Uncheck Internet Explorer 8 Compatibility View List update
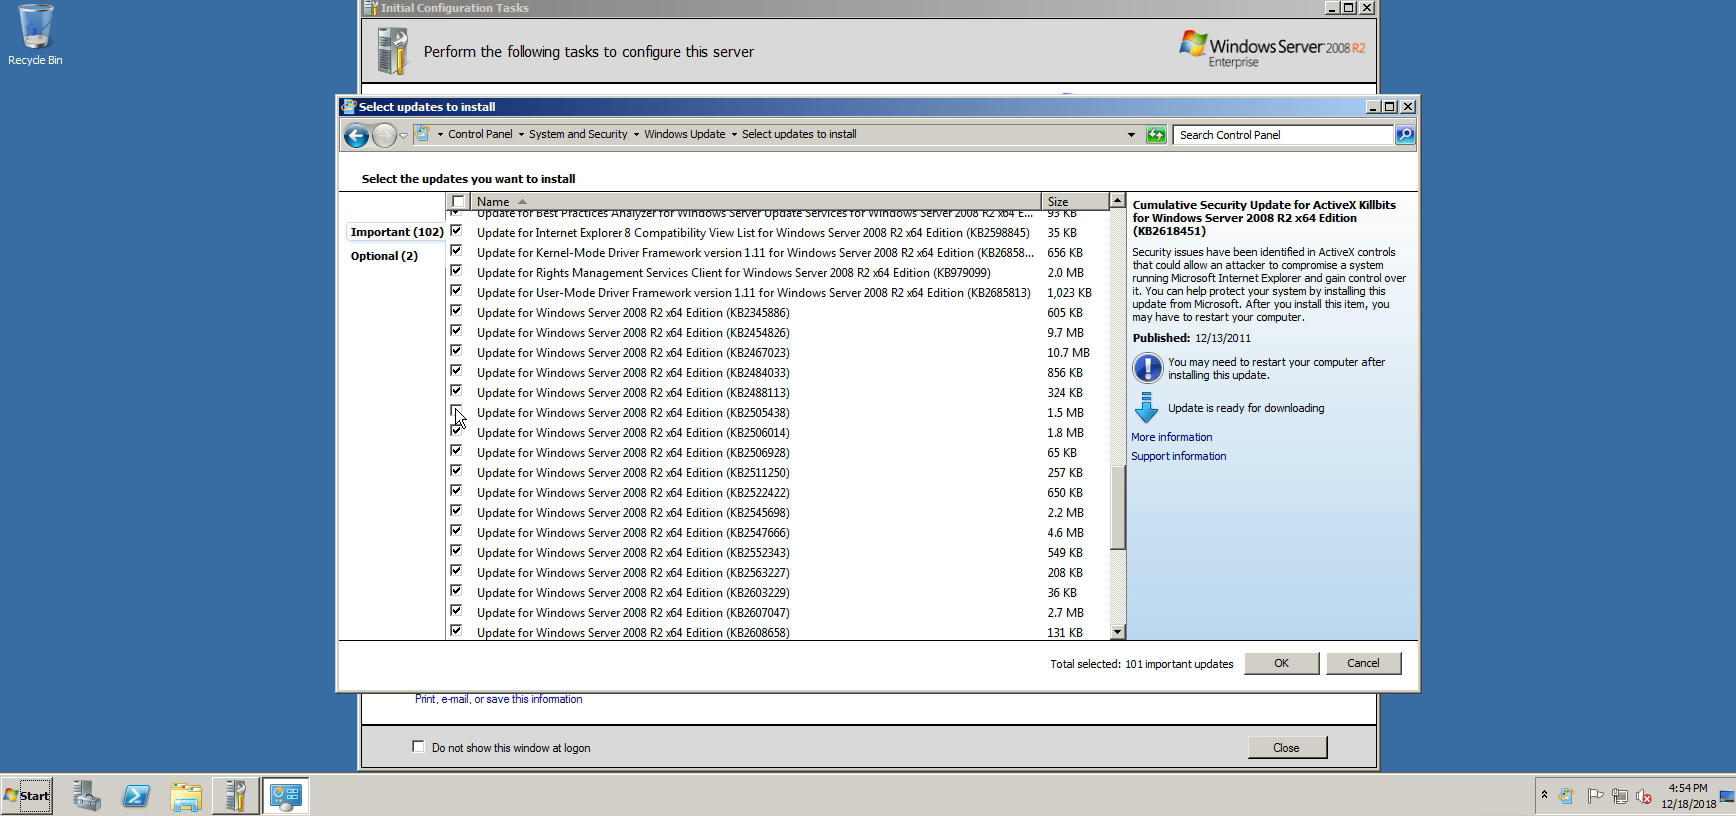1736x816 pixels. [456, 231]
